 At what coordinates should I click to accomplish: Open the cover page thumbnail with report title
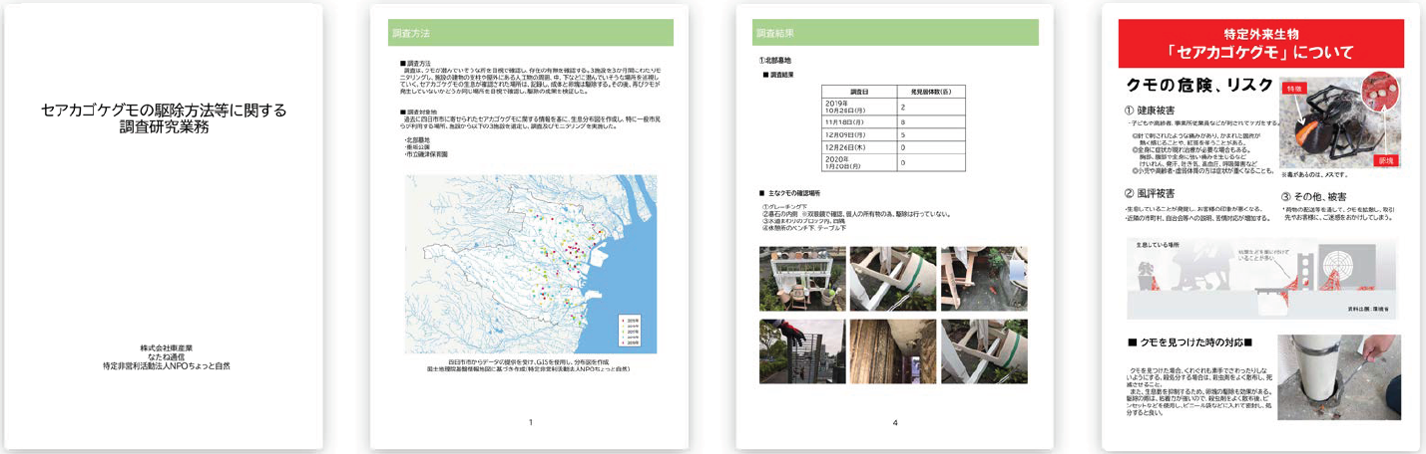162,226
